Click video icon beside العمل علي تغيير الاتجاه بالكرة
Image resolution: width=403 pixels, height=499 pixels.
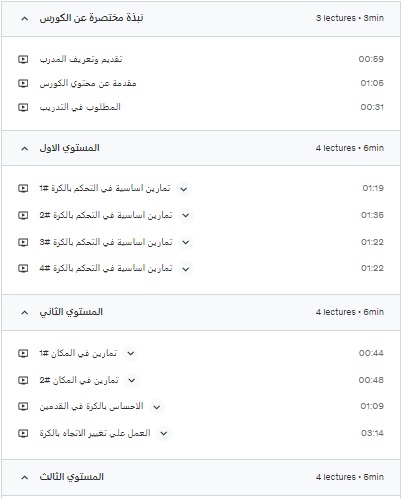[x=23, y=433]
